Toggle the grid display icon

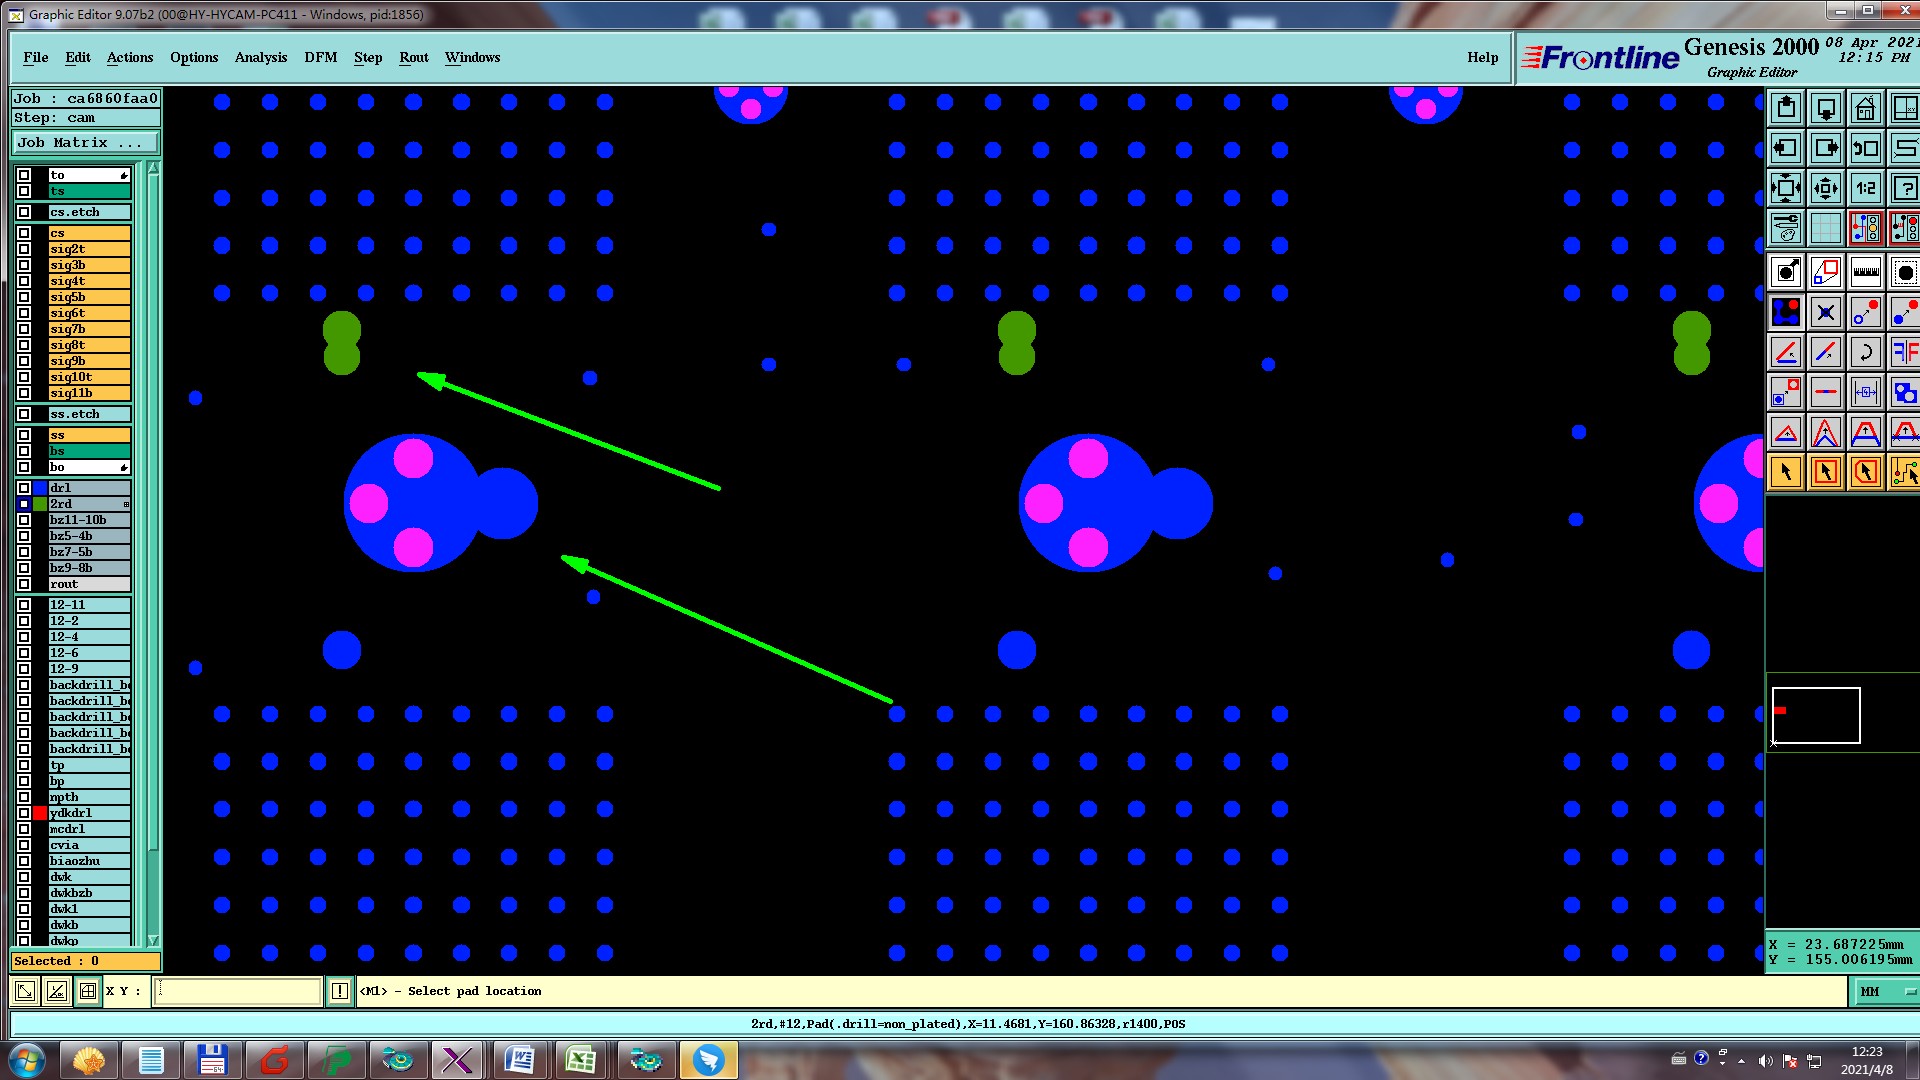1825,228
